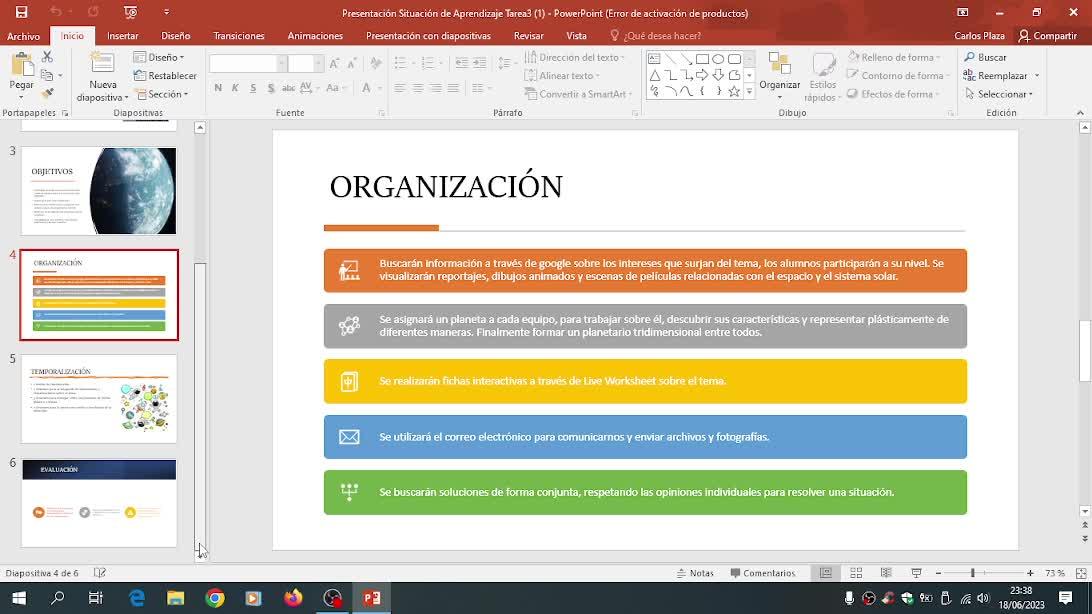Open the Seleccionar dropdown menu
The height and width of the screenshot is (614, 1092).
(x=999, y=94)
